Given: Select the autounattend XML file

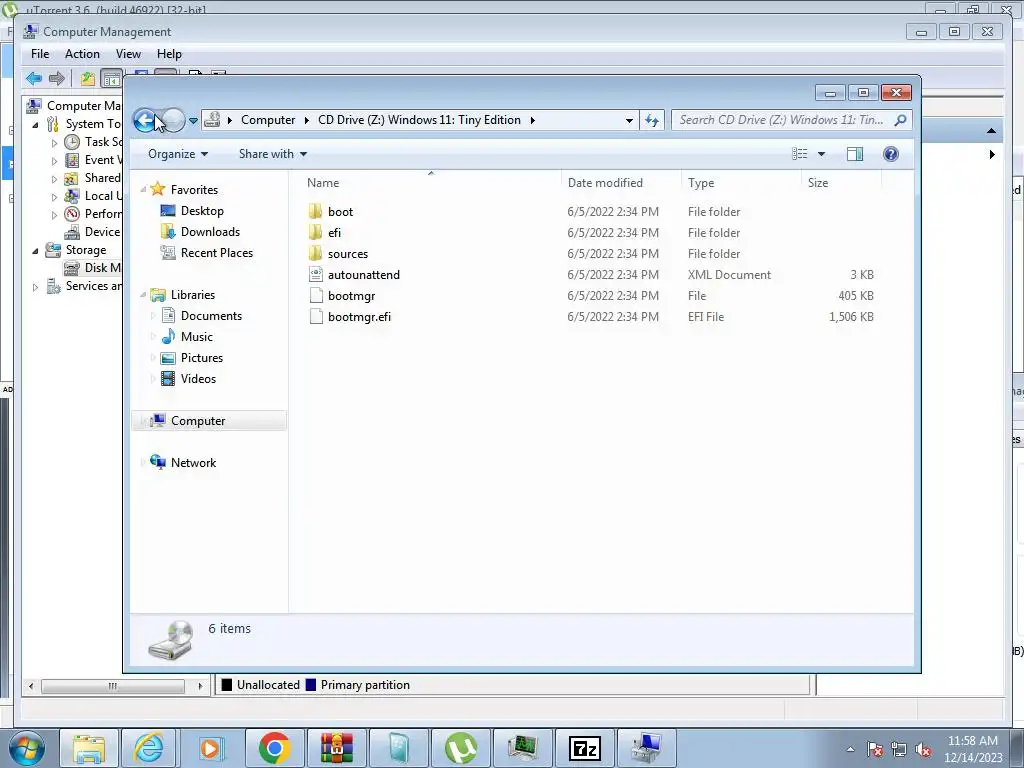Looking at the screenshot, I should click(364, 275).
